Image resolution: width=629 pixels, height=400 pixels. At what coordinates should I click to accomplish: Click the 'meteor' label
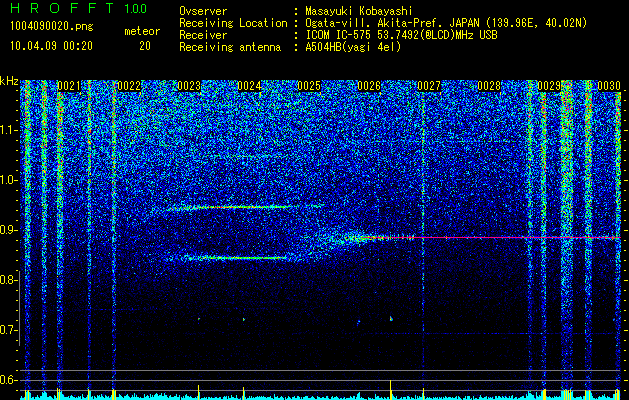[142, 31]
